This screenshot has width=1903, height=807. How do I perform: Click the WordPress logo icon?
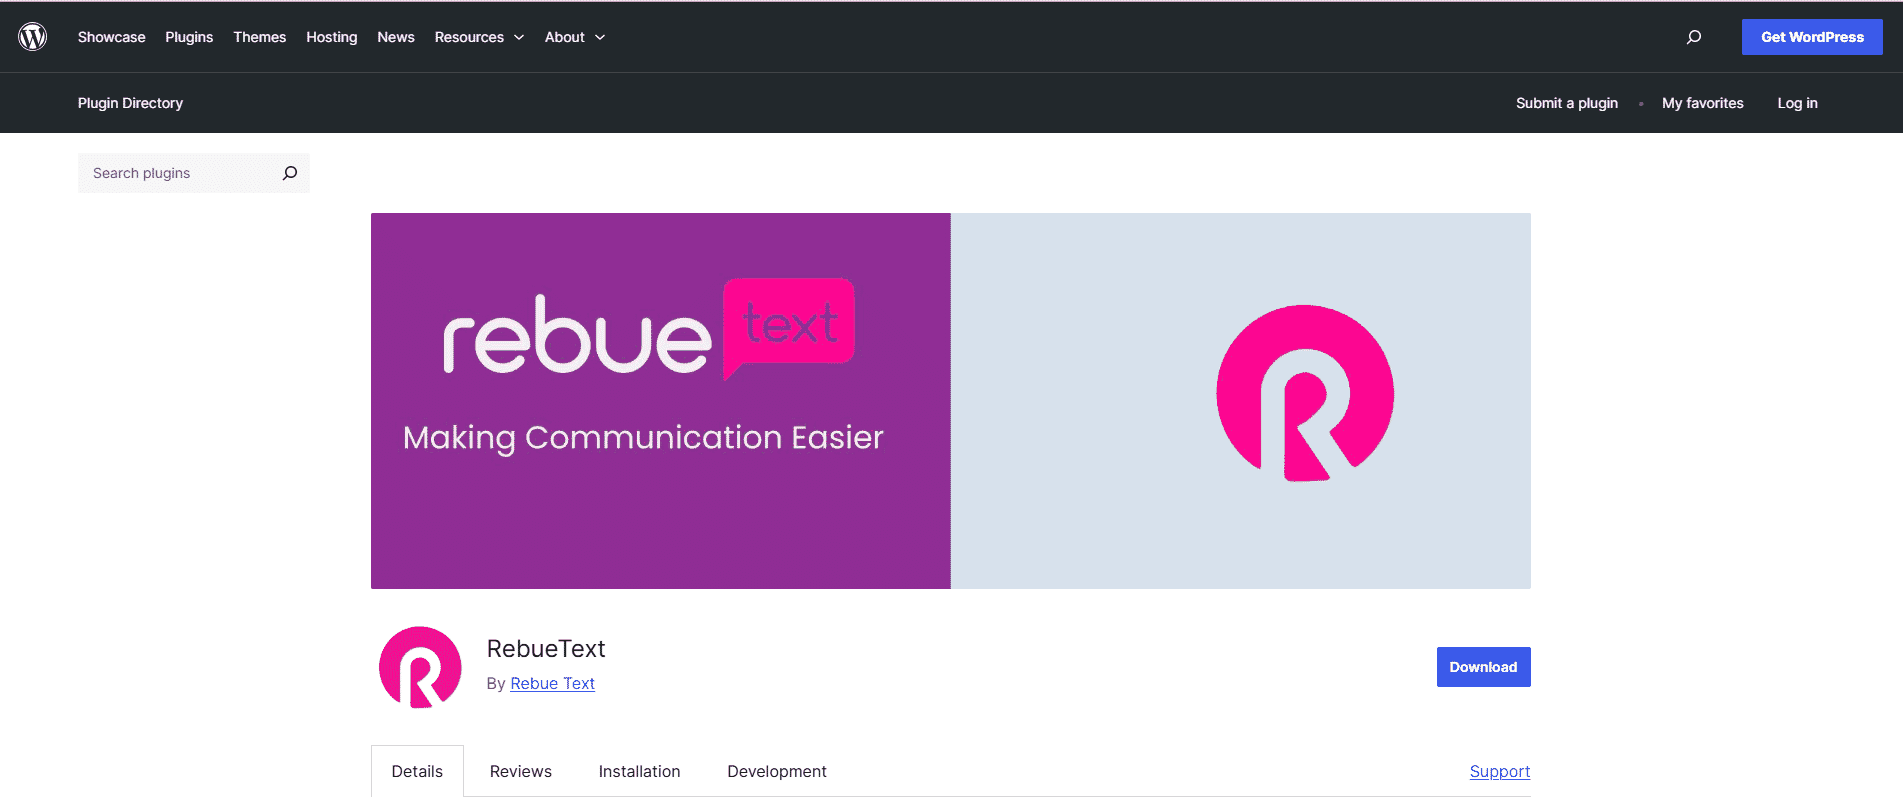click(x=33, y=37)
